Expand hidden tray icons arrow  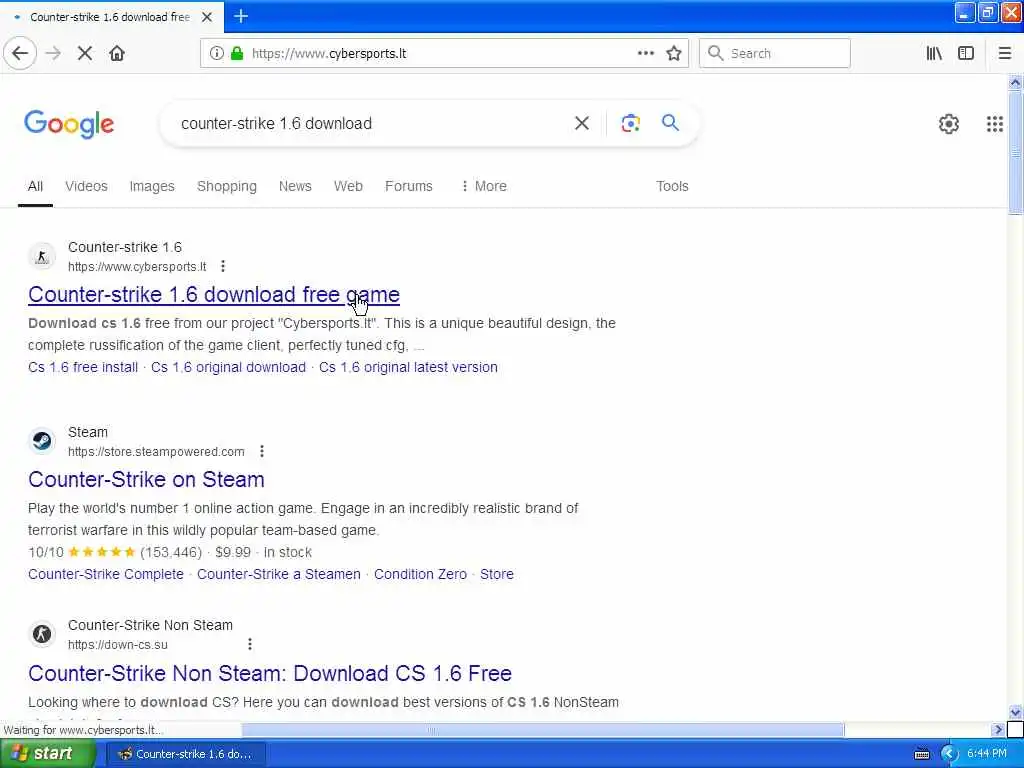pos(950,754)
